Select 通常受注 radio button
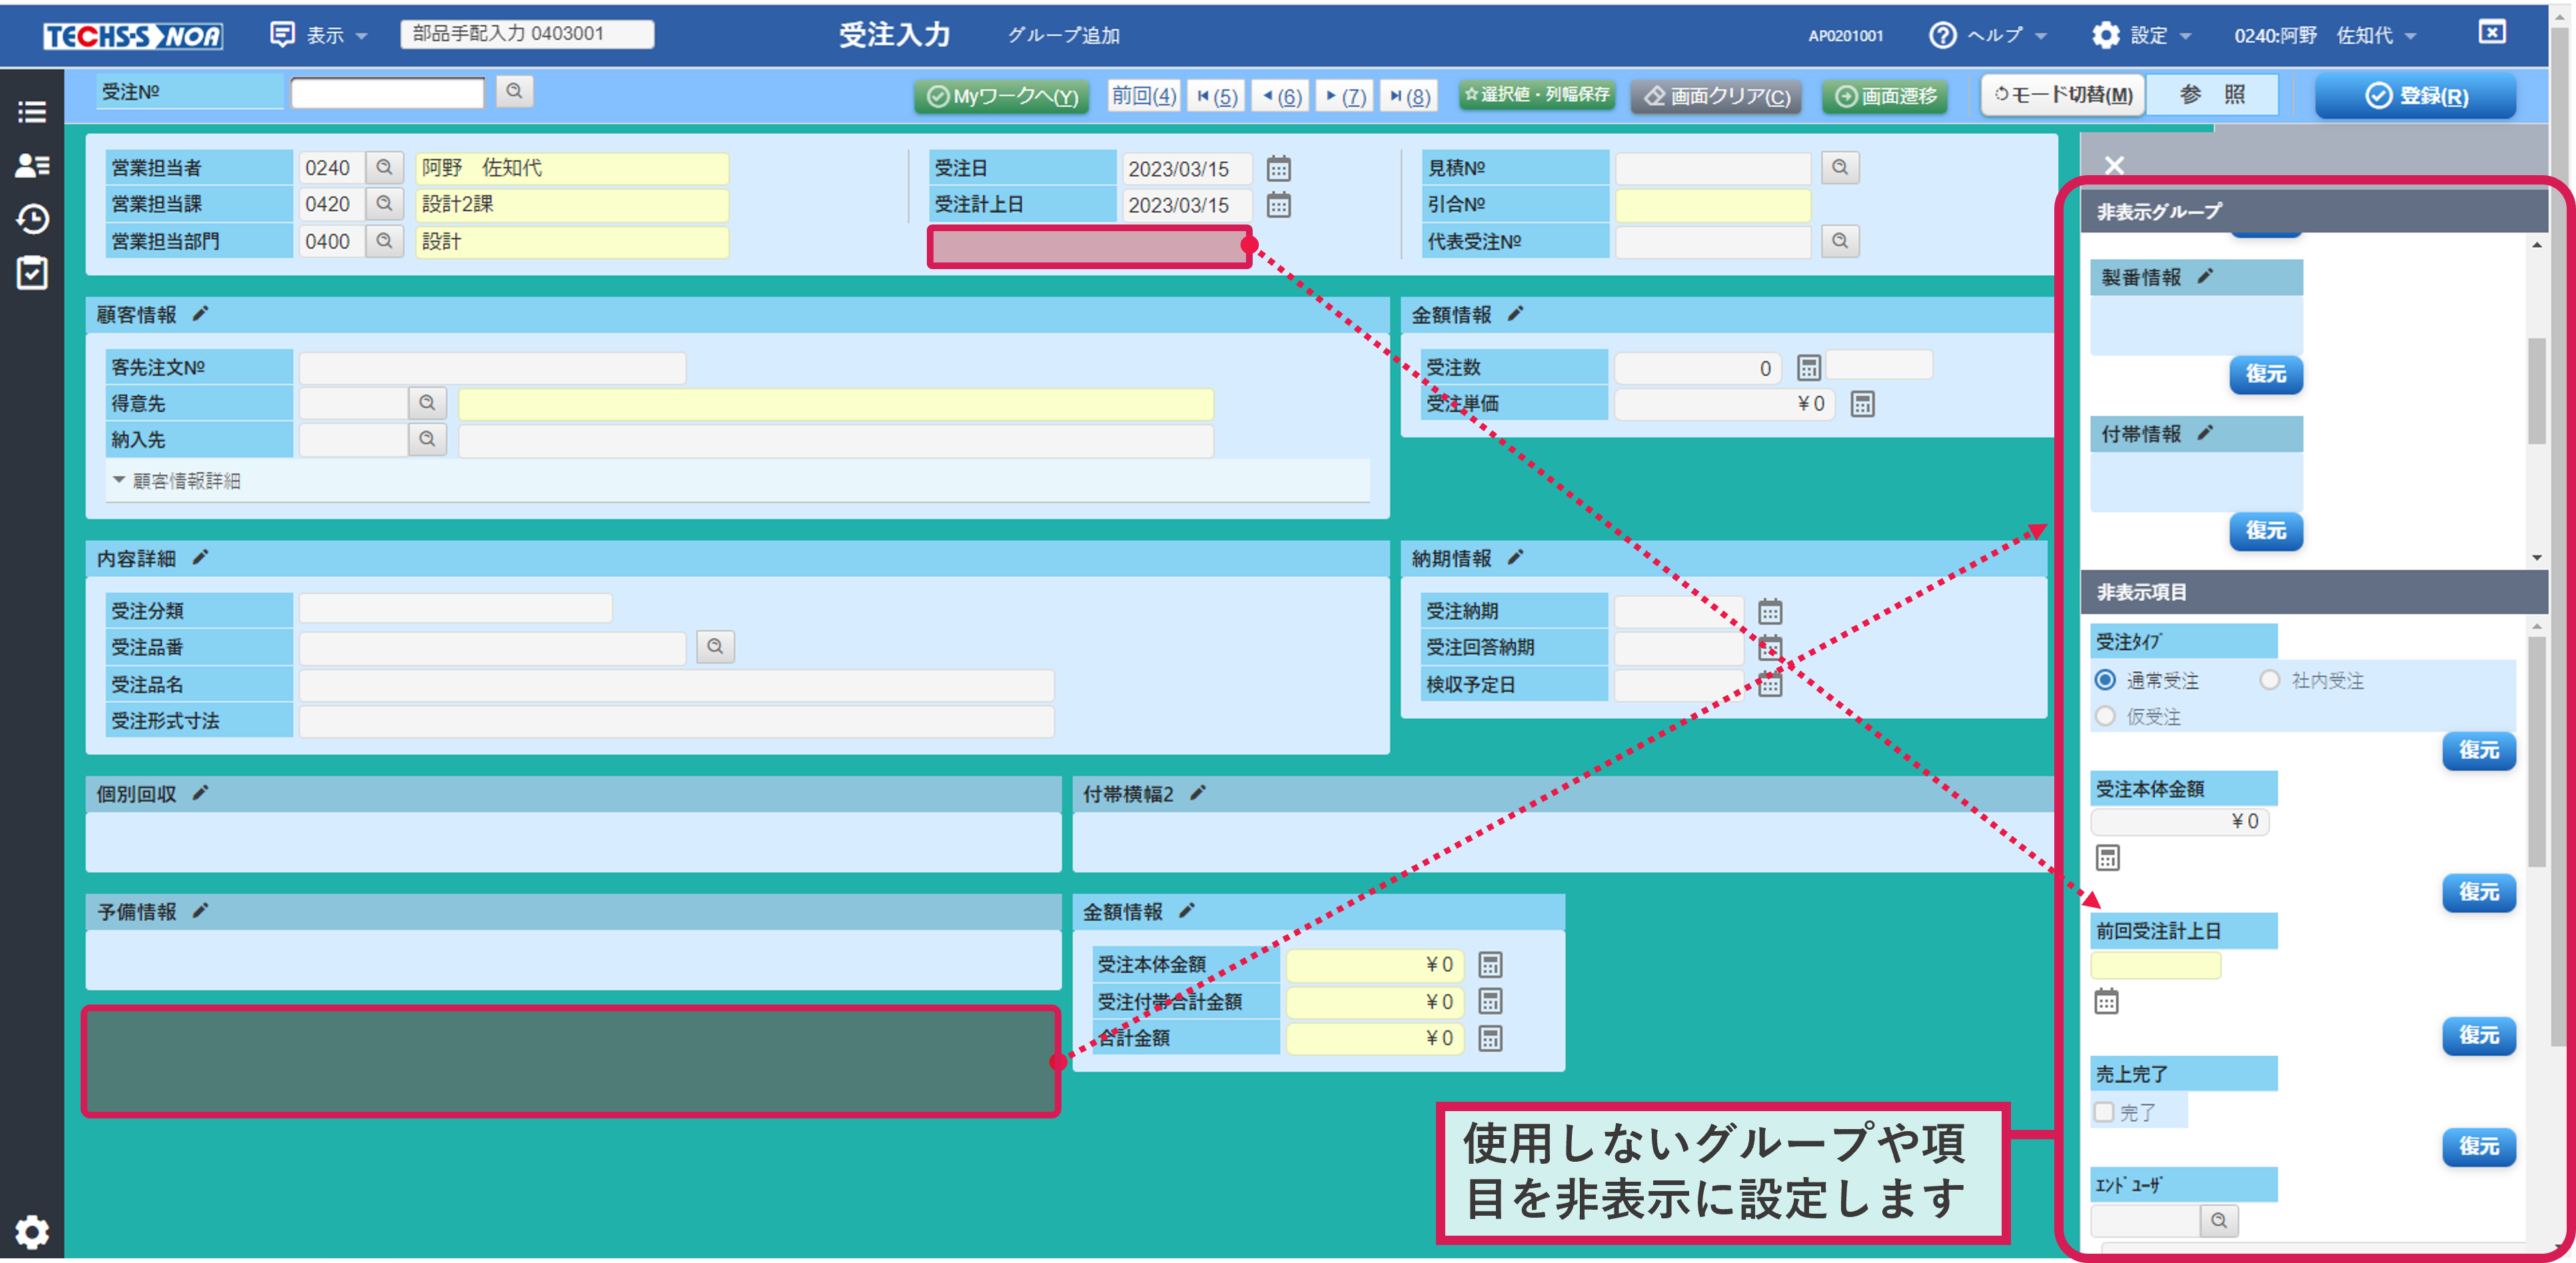This screenshot has height=1263, width=2576. tap(2105, 680)
